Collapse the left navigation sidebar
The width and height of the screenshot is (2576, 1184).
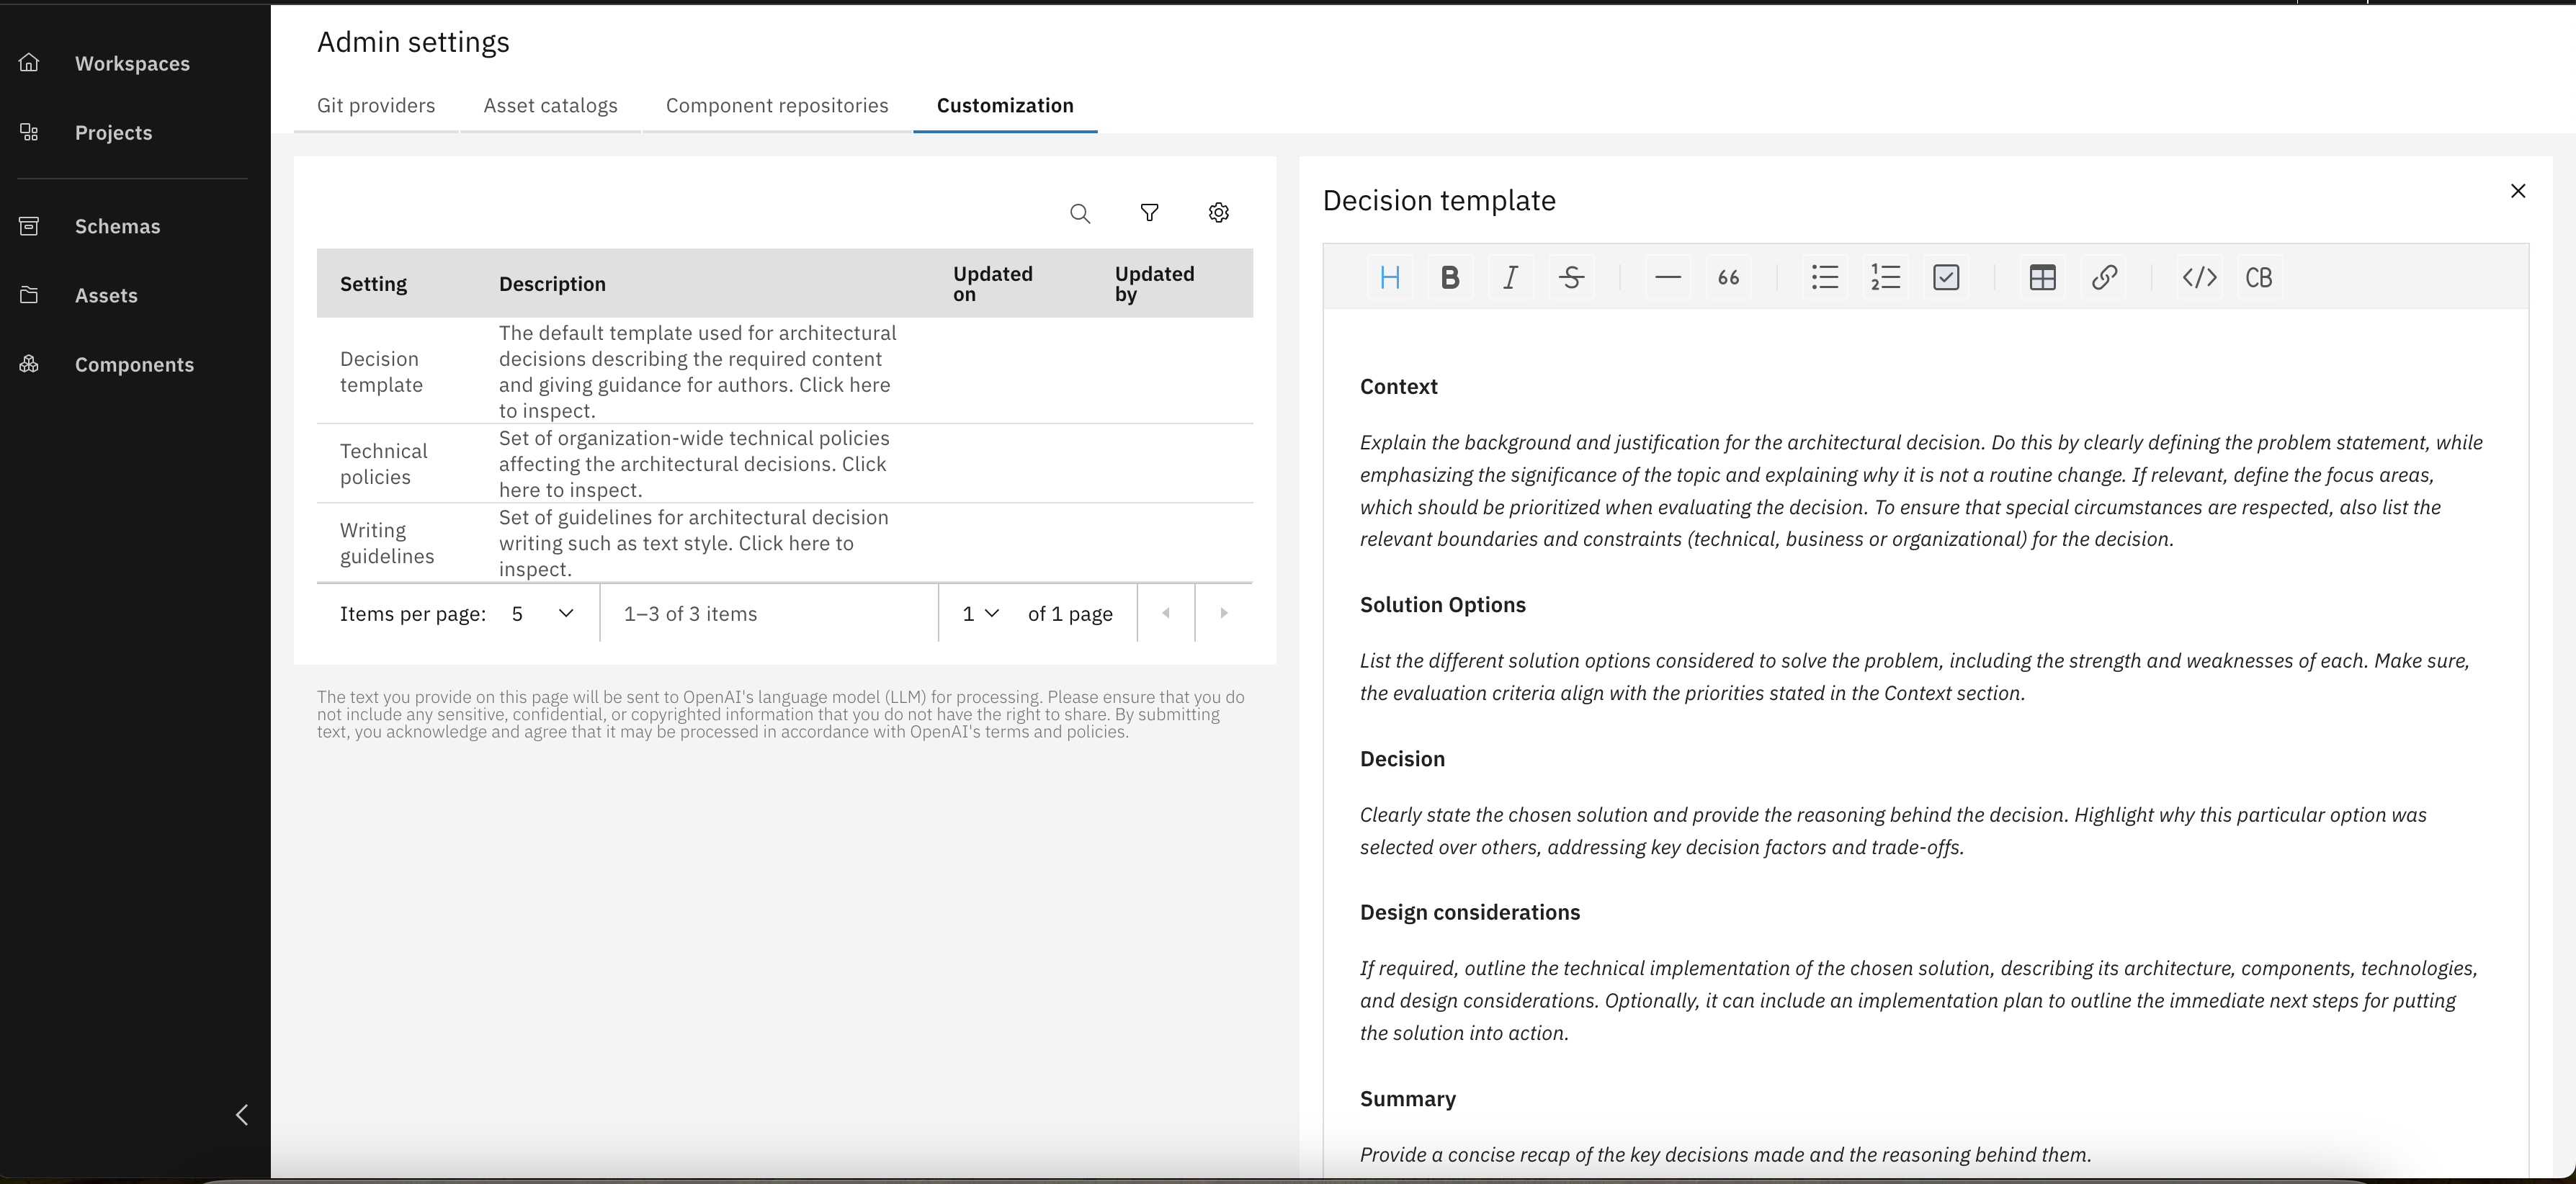coord(242,1114)
